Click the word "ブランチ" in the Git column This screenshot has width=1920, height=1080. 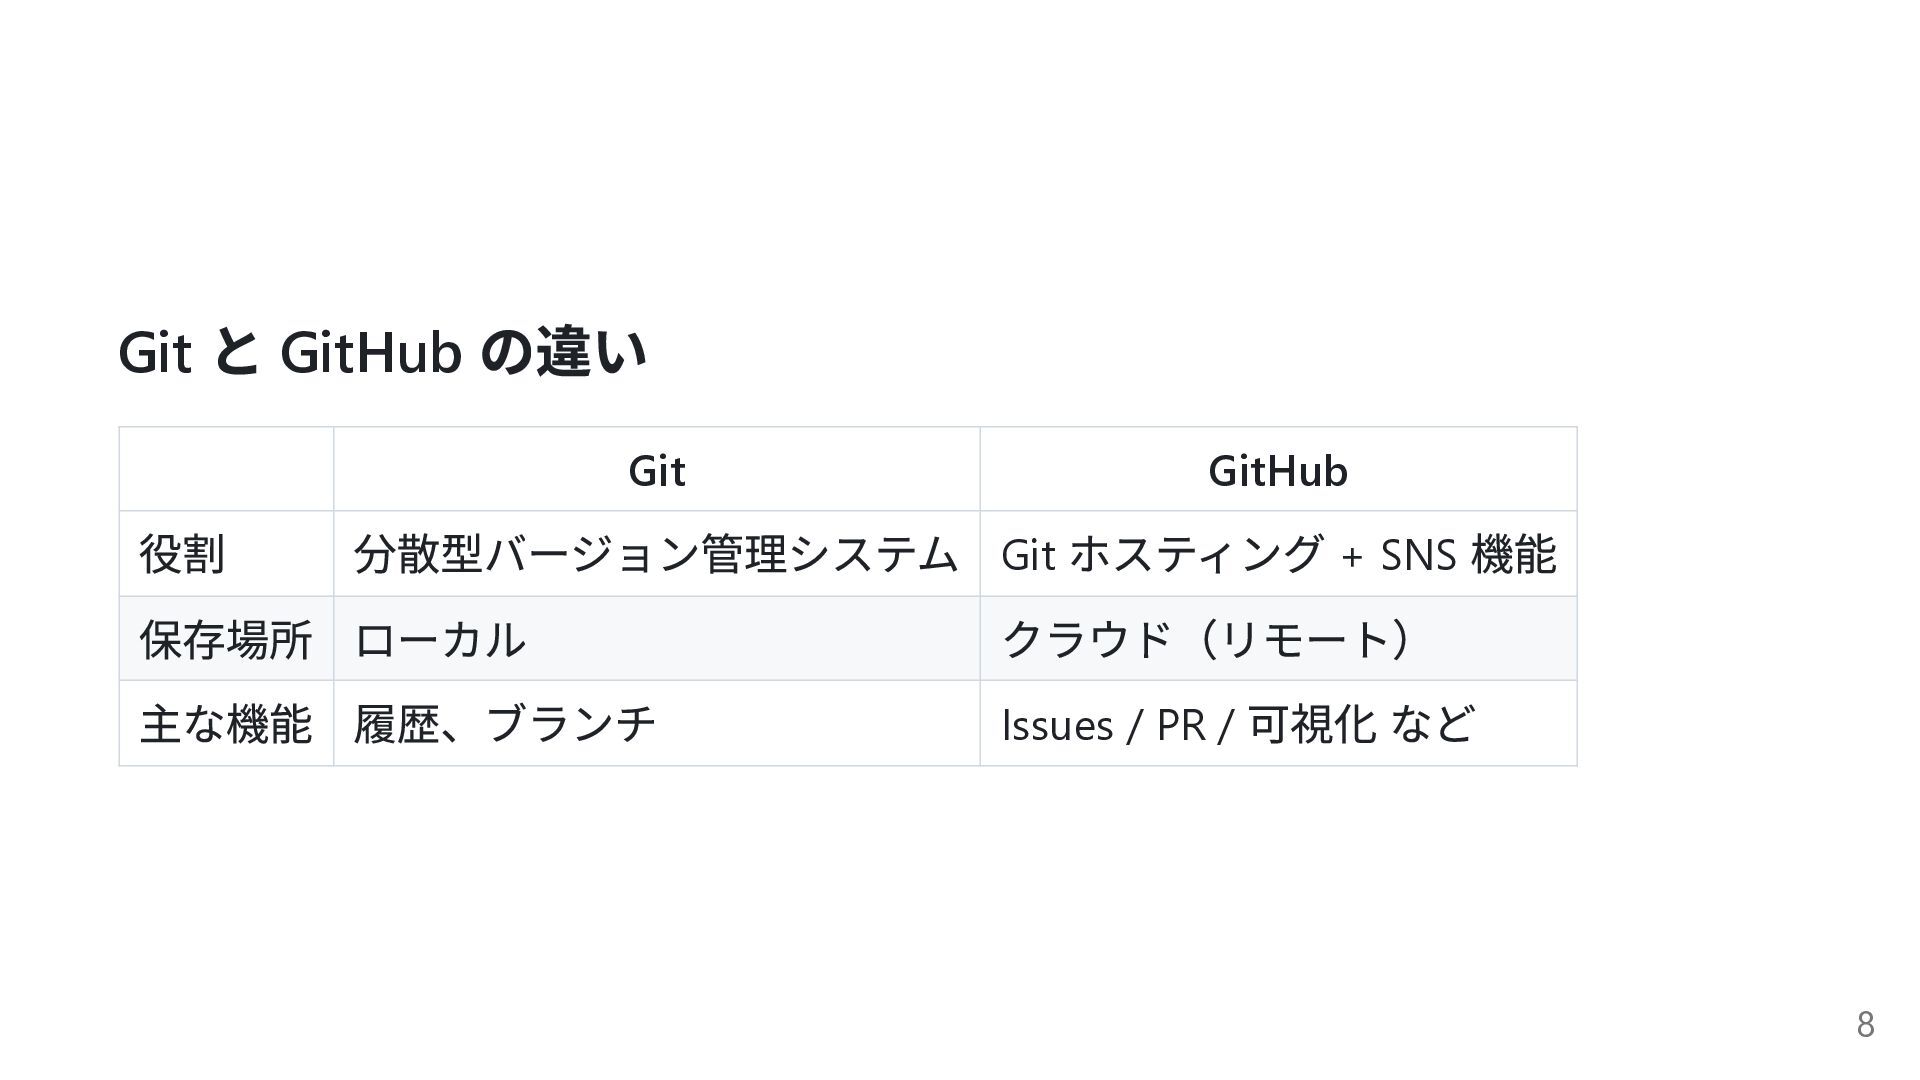pyautogui.click(x=570, y=724)
